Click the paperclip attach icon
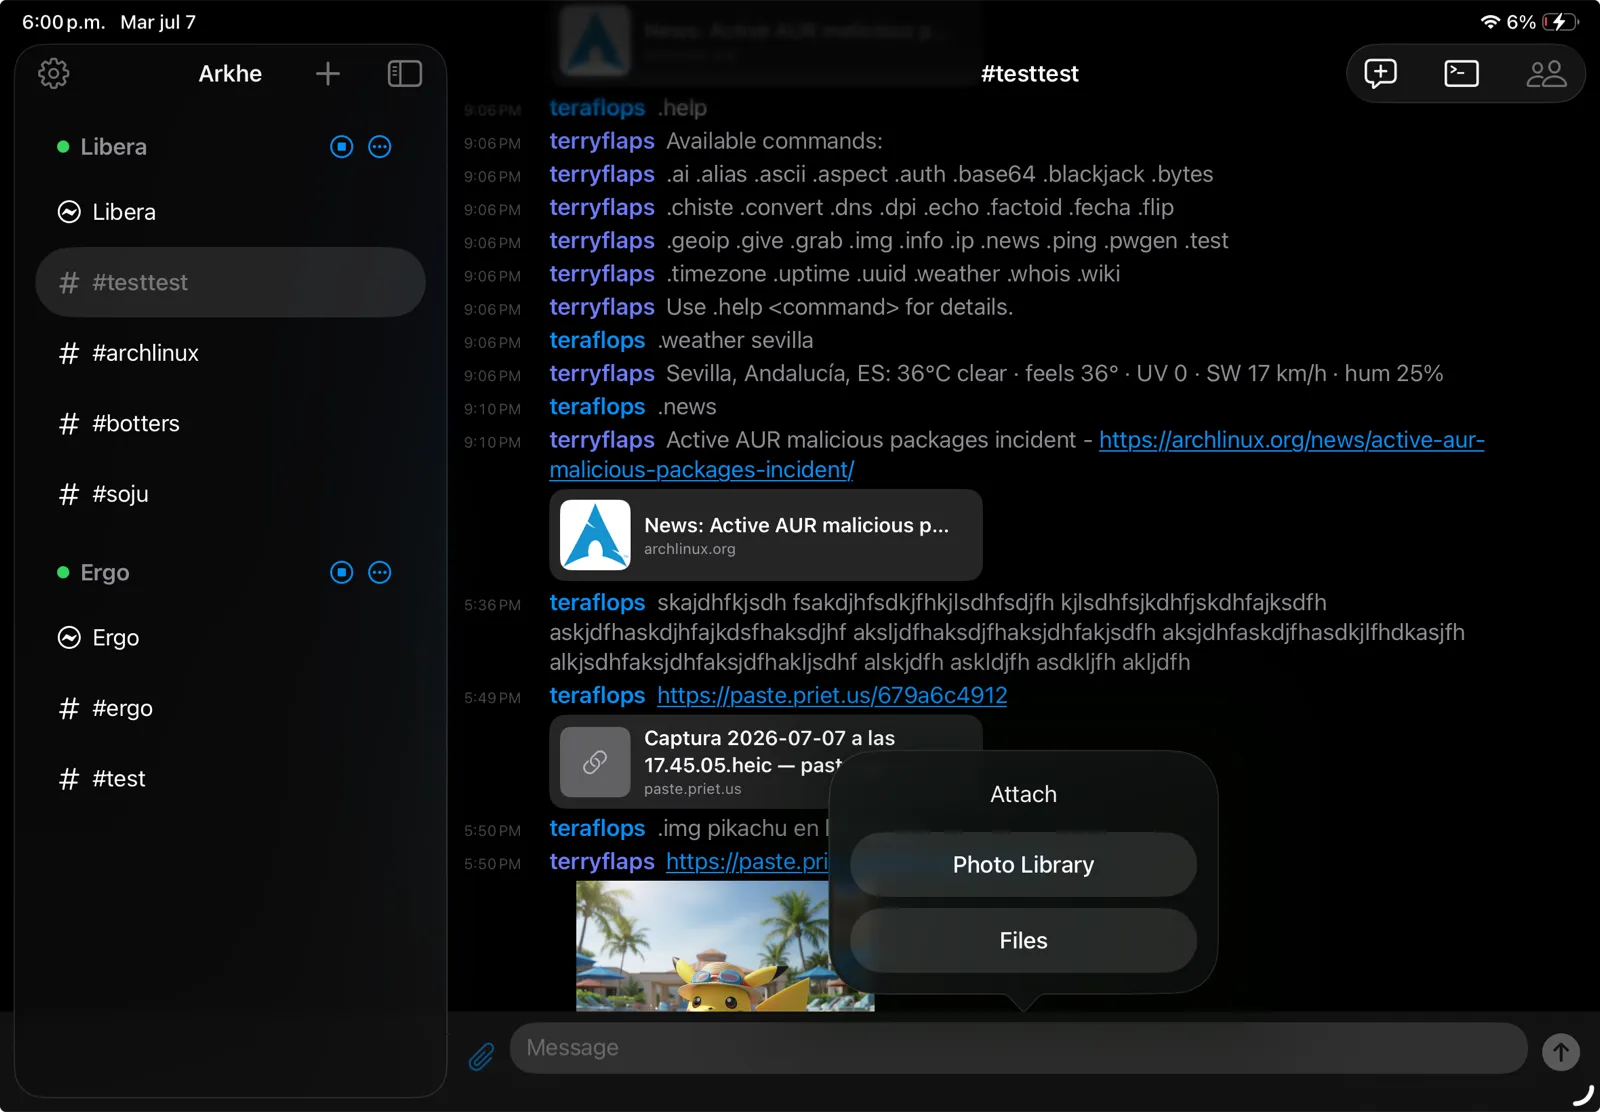This screenshot has height=1112, width=1600. click(481, 1056)
